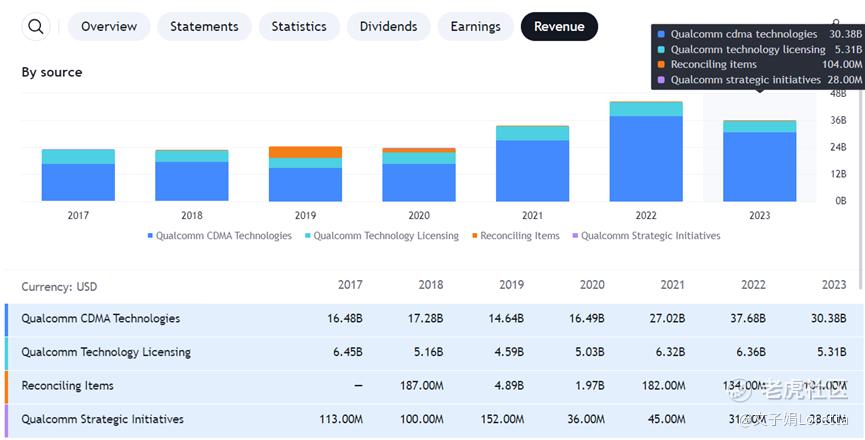The height and width of the screenshot is (440, 865).
Task: Click the 4.59B licensing cell
Action: [x=509, y=352]
